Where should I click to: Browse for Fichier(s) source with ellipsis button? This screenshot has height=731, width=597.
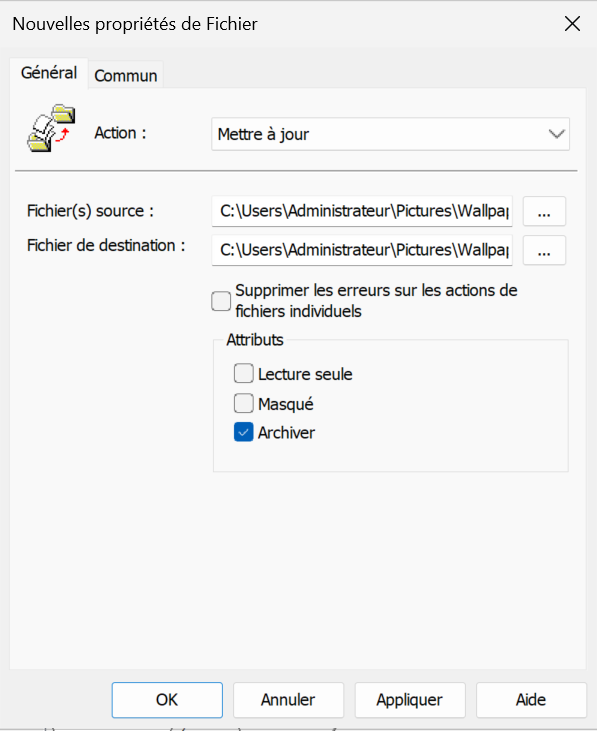coord(544,212)
